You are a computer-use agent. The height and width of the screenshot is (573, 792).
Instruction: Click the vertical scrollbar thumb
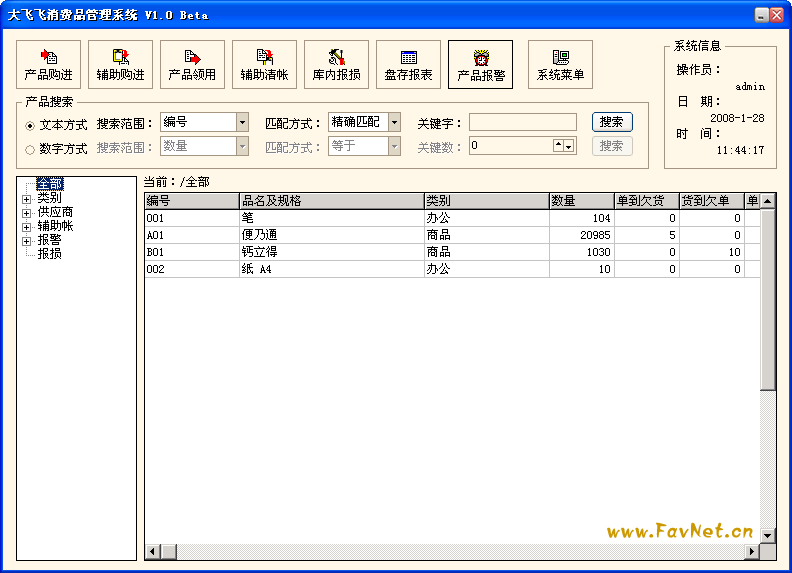[768, 299]
